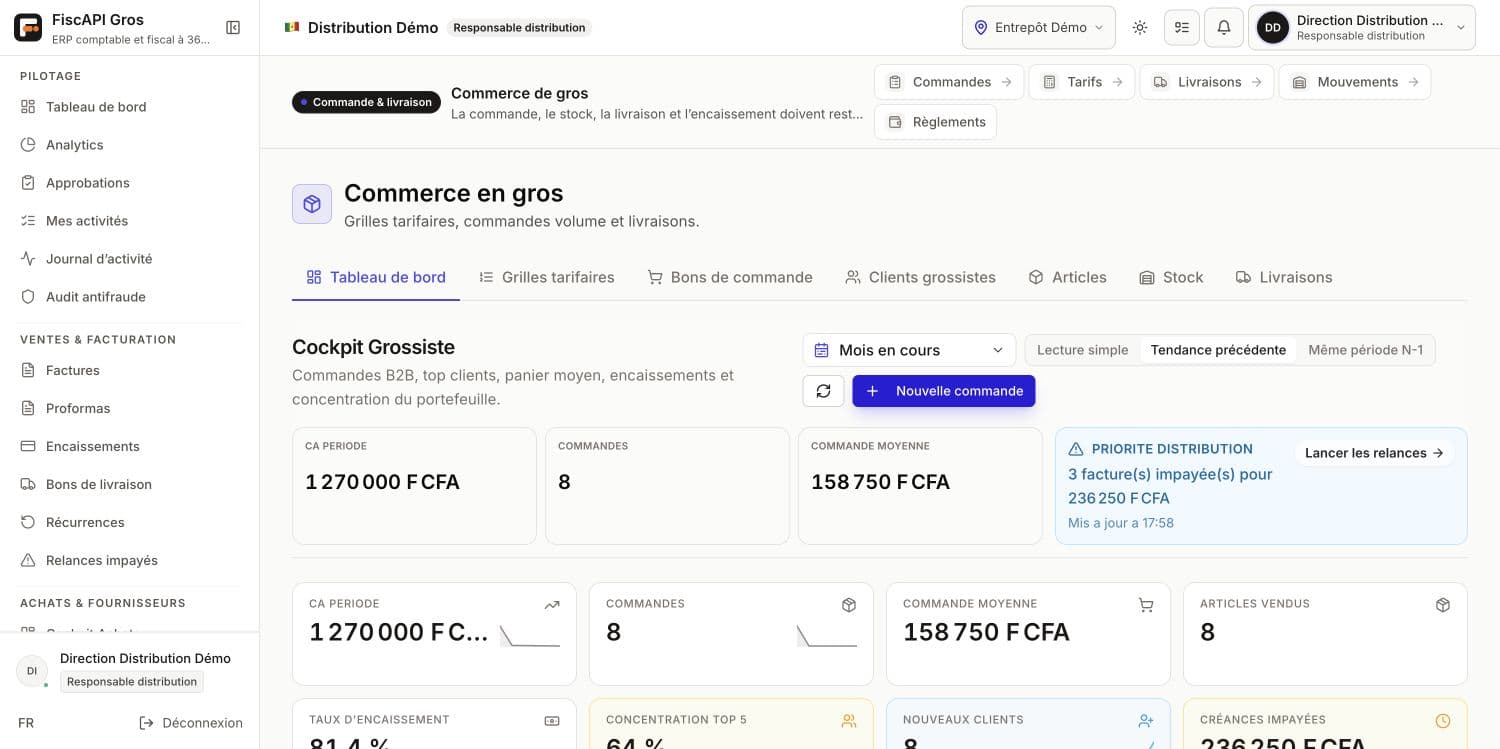Viewport: 1500px width, 749px height.
Task: Open Approbations in sidebar
Action: (130, 183)
